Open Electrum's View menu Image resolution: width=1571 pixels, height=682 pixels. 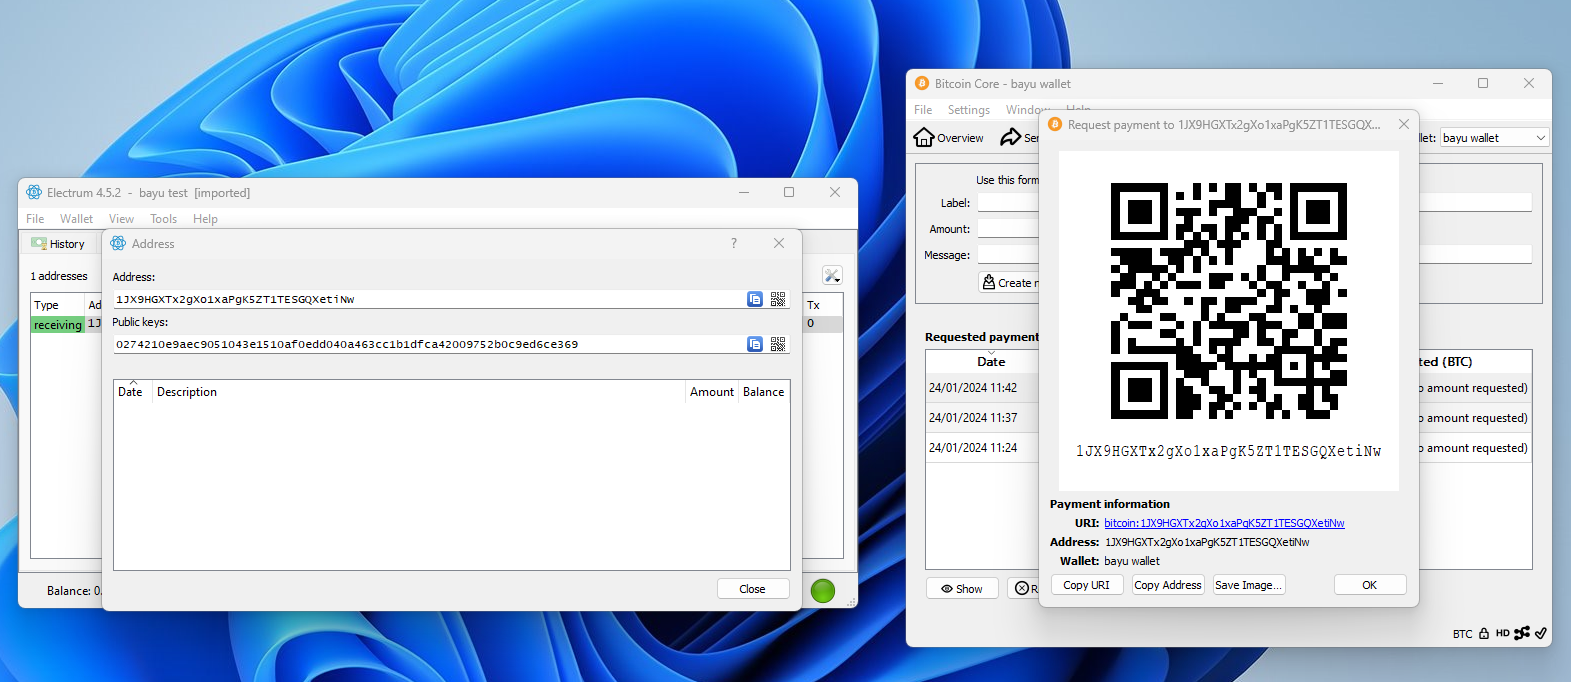click(x=121, y=219)
